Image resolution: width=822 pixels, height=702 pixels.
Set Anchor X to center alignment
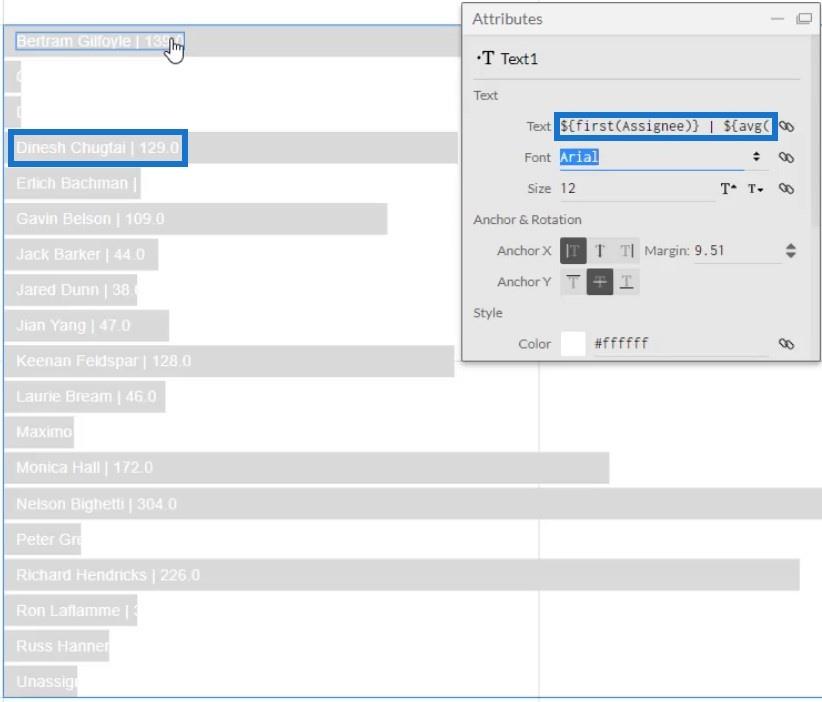pyautogui.click(x=600, y=251)
